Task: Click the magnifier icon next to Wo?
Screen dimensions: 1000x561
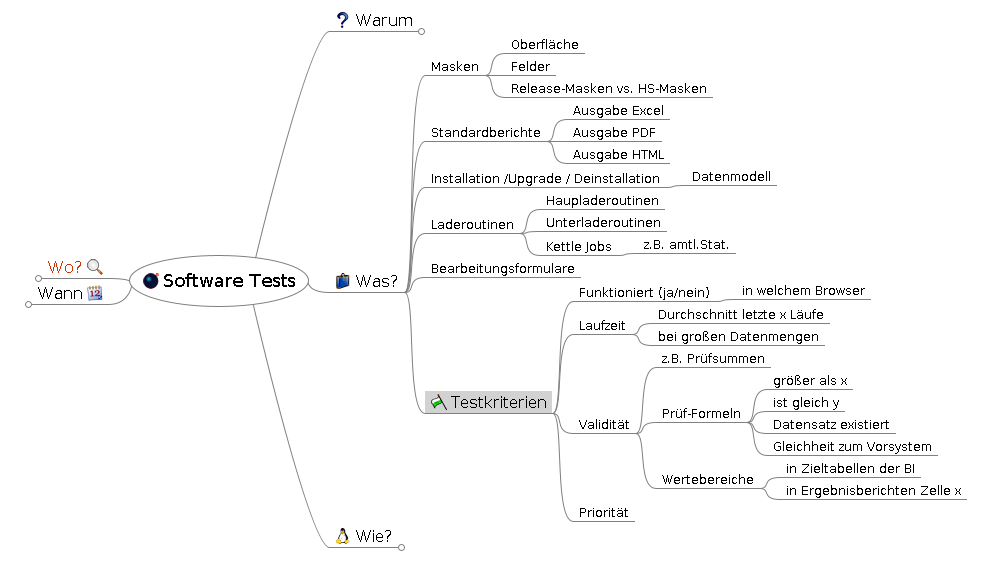Action: (x=95, y=267)
